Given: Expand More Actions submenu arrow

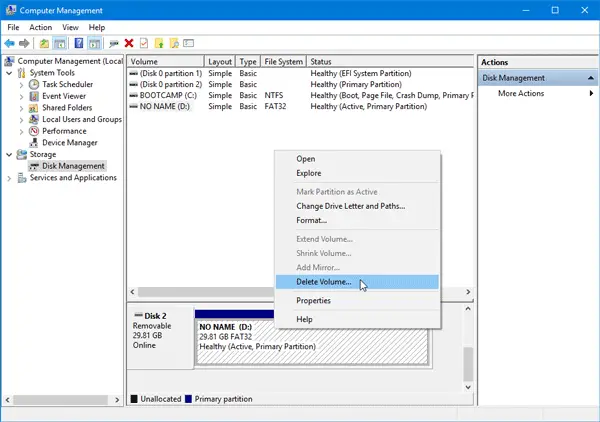Looking at the screenshot, I should (591, 93).
